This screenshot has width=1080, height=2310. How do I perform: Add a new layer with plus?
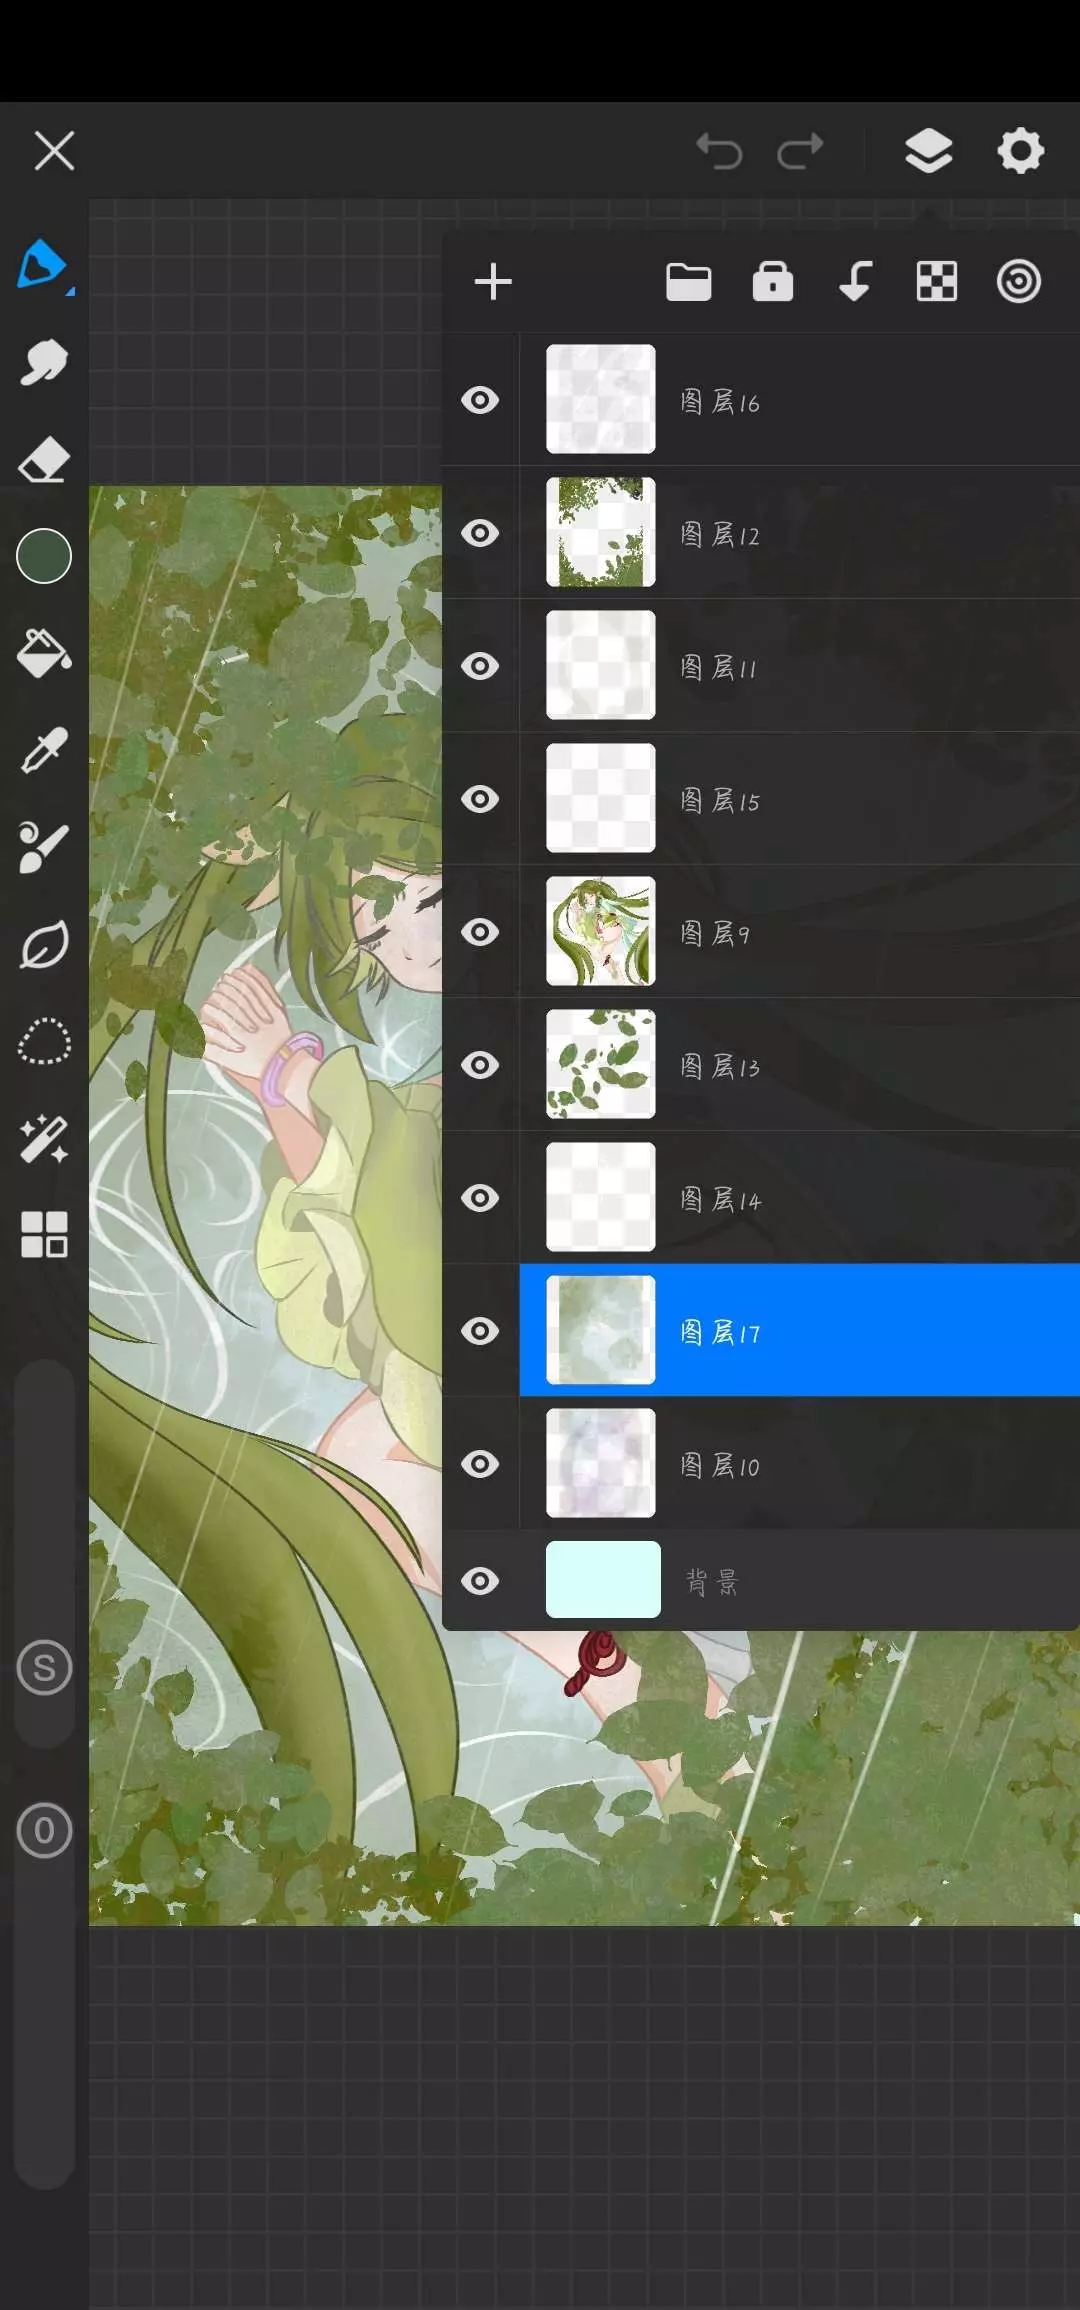(x=493, y=282)
